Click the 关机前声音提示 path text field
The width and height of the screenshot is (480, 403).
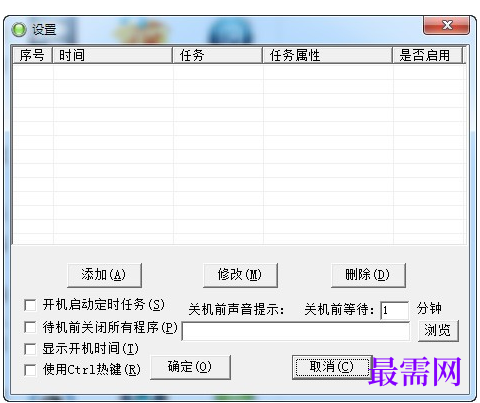click(296, 331)
